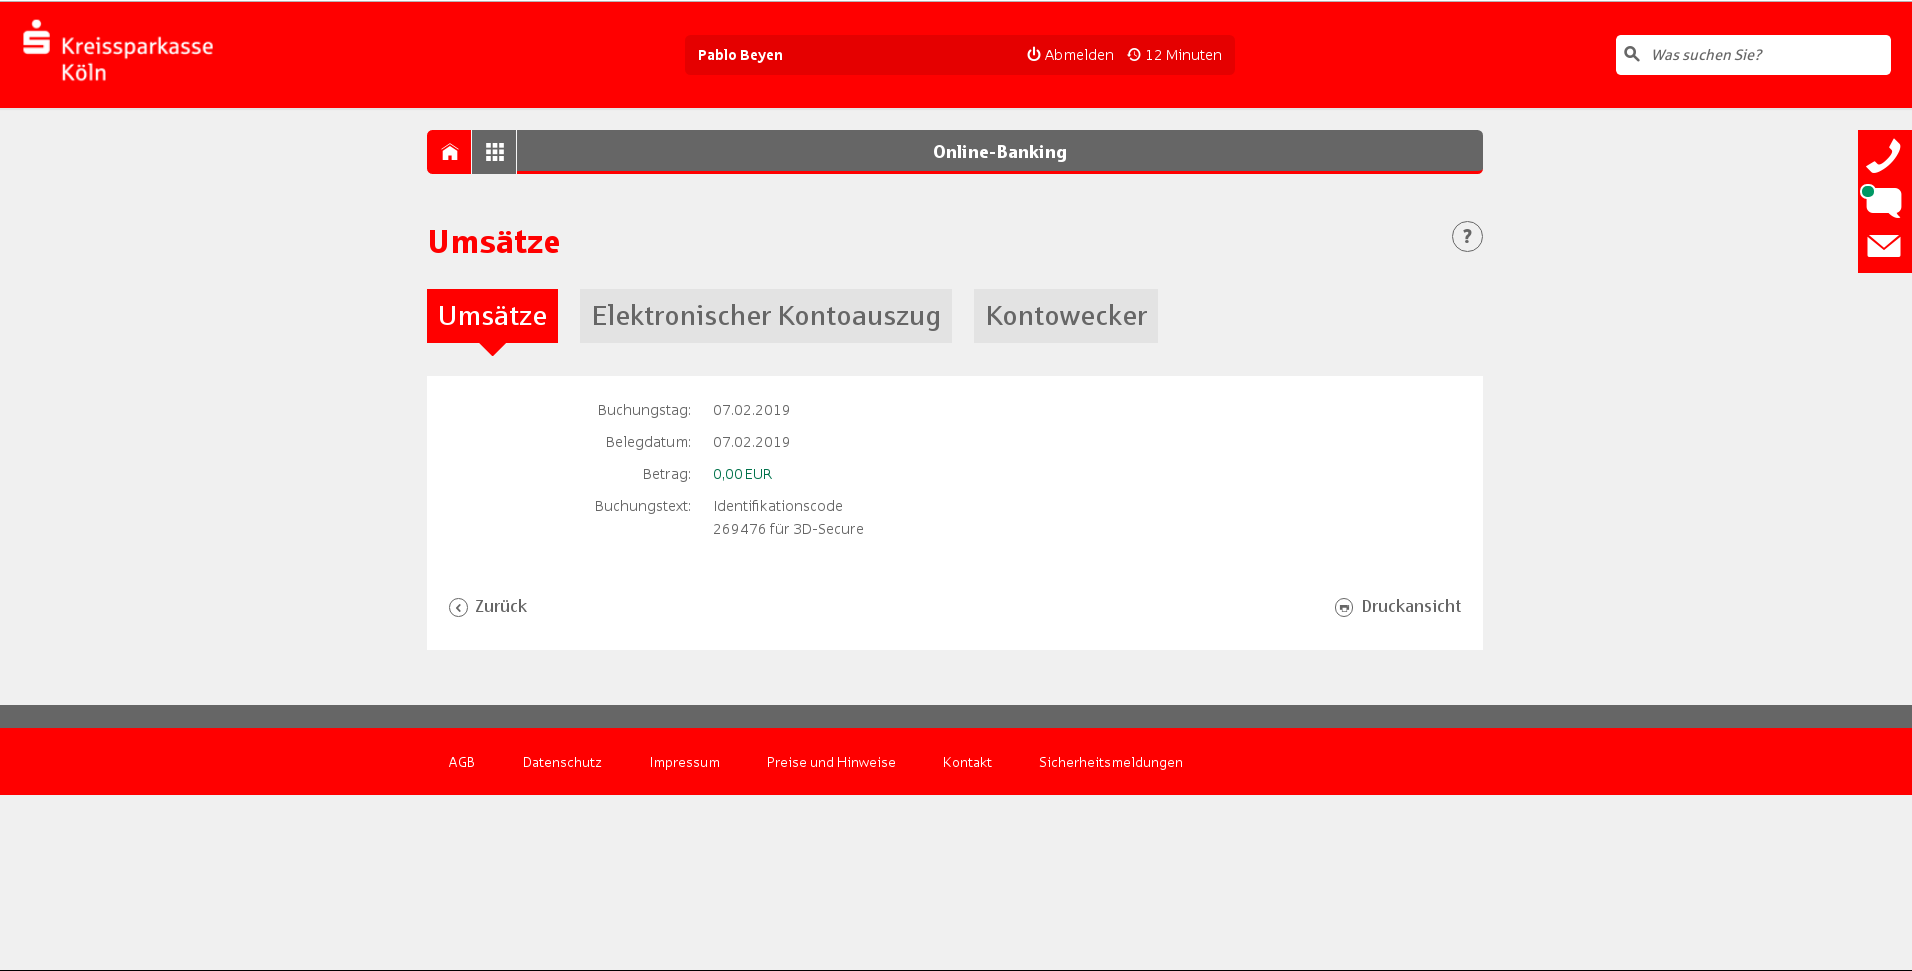1912x971 pixels.
Task: Click the phone contact icon in right sidebar
Action: click(1883, 155)
